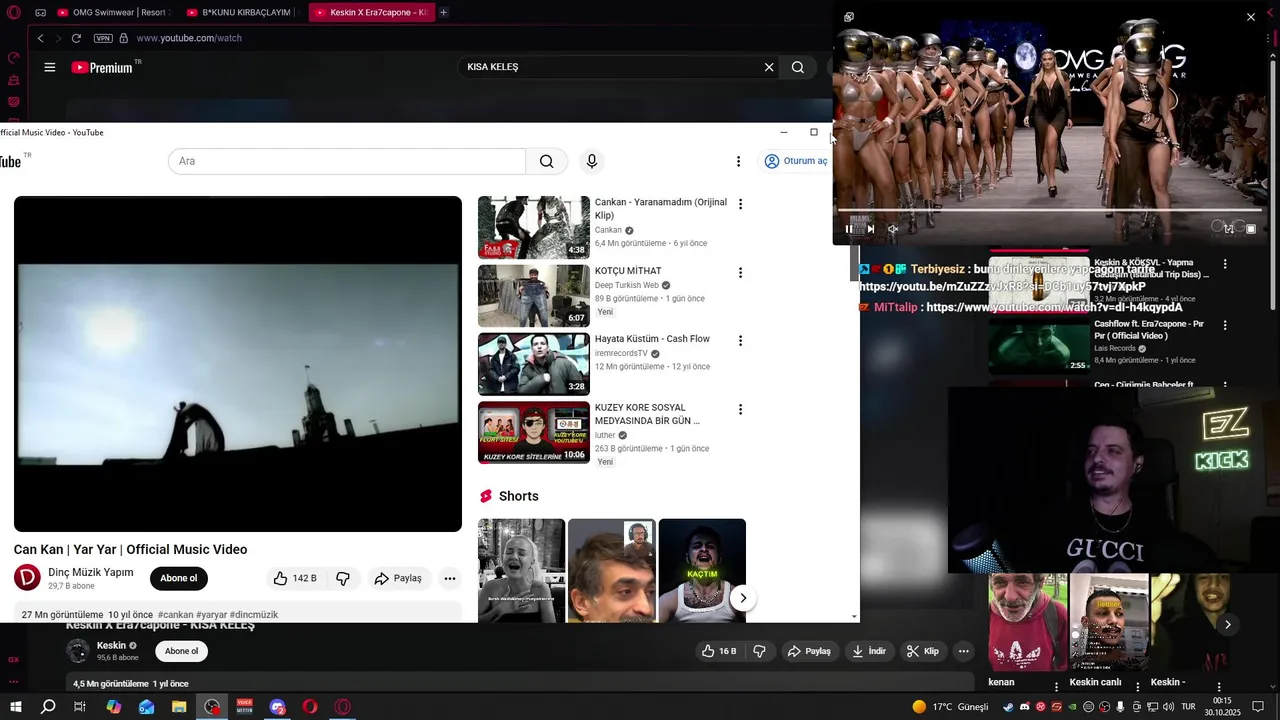Clear the KISA KELEŞ search text
This screenshot has height=720, width=1280.
click(x=769, y=67)
